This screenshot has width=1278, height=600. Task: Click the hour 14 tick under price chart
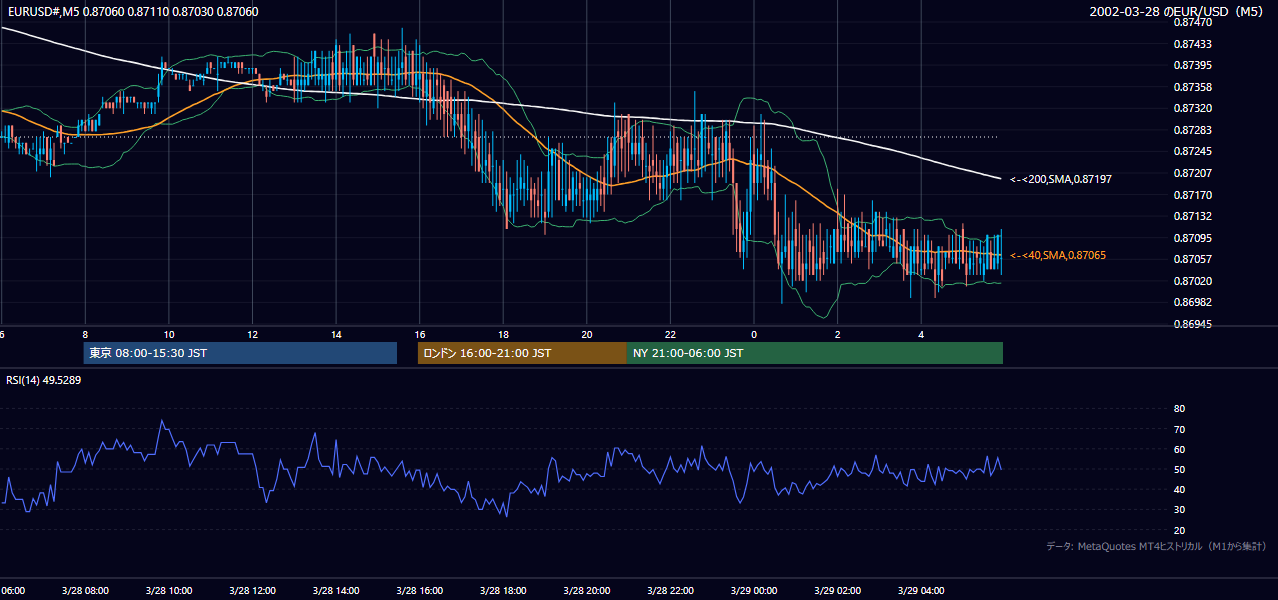(336, 334)
